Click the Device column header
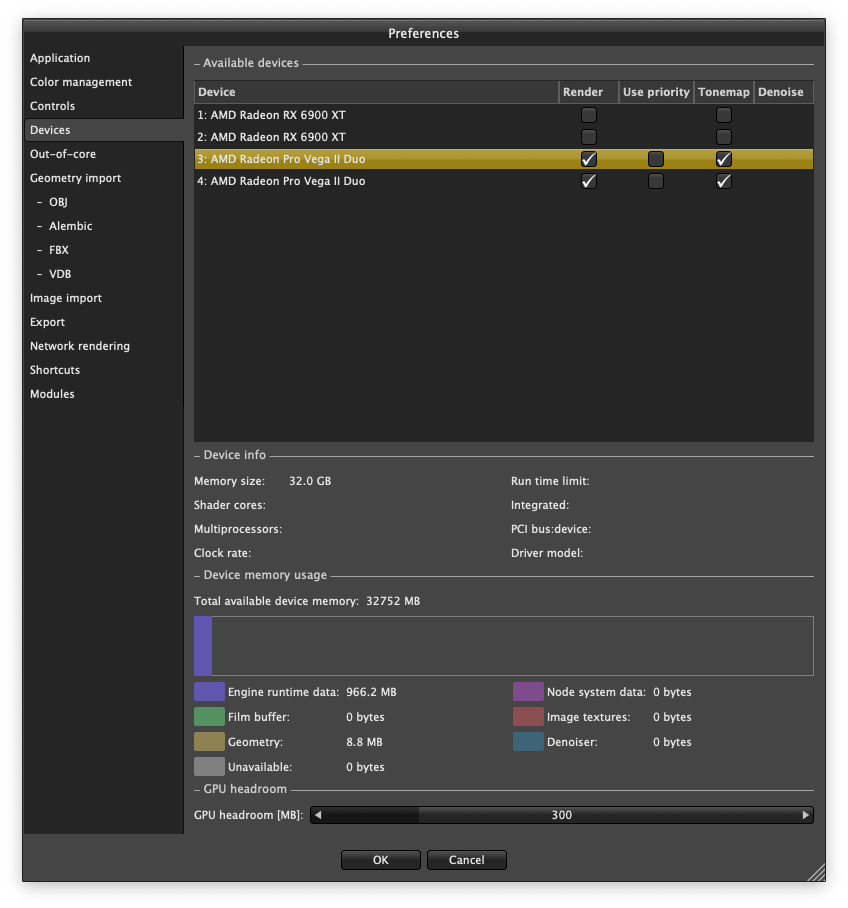 [x=377, y=92]
